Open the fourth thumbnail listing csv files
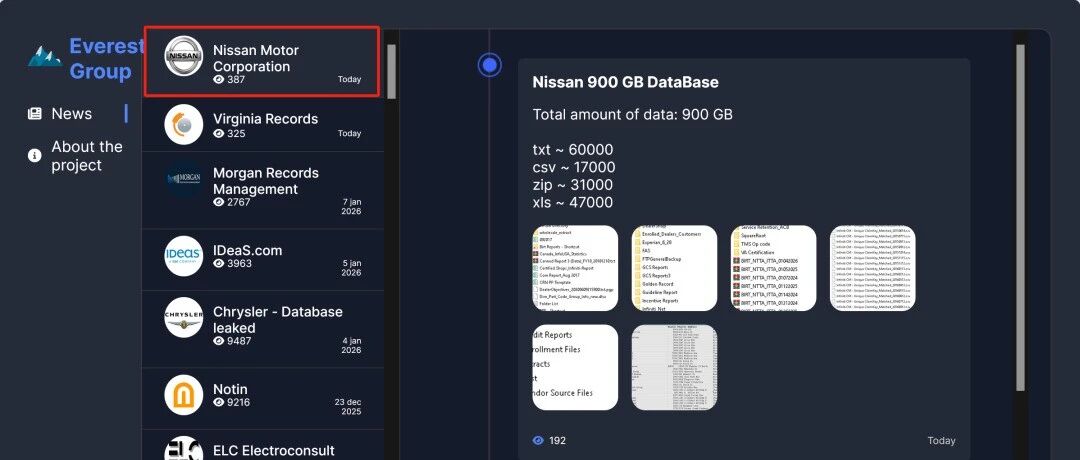 point(873,268)
